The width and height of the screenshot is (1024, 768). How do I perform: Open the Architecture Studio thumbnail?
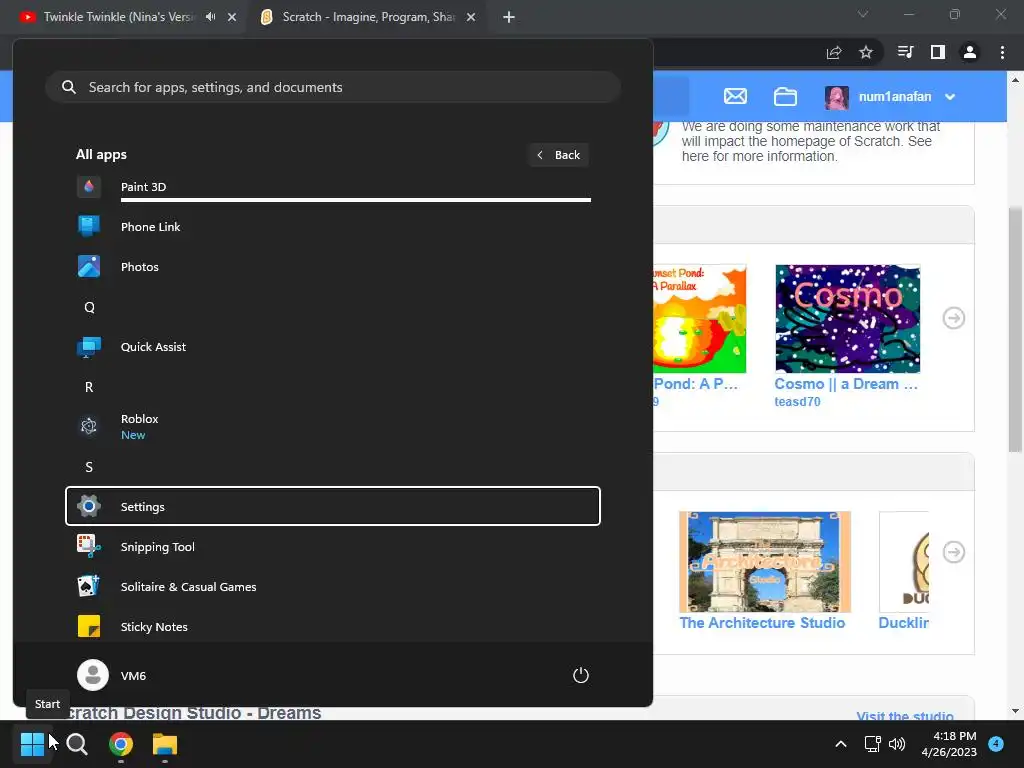(x=765, y=562)
